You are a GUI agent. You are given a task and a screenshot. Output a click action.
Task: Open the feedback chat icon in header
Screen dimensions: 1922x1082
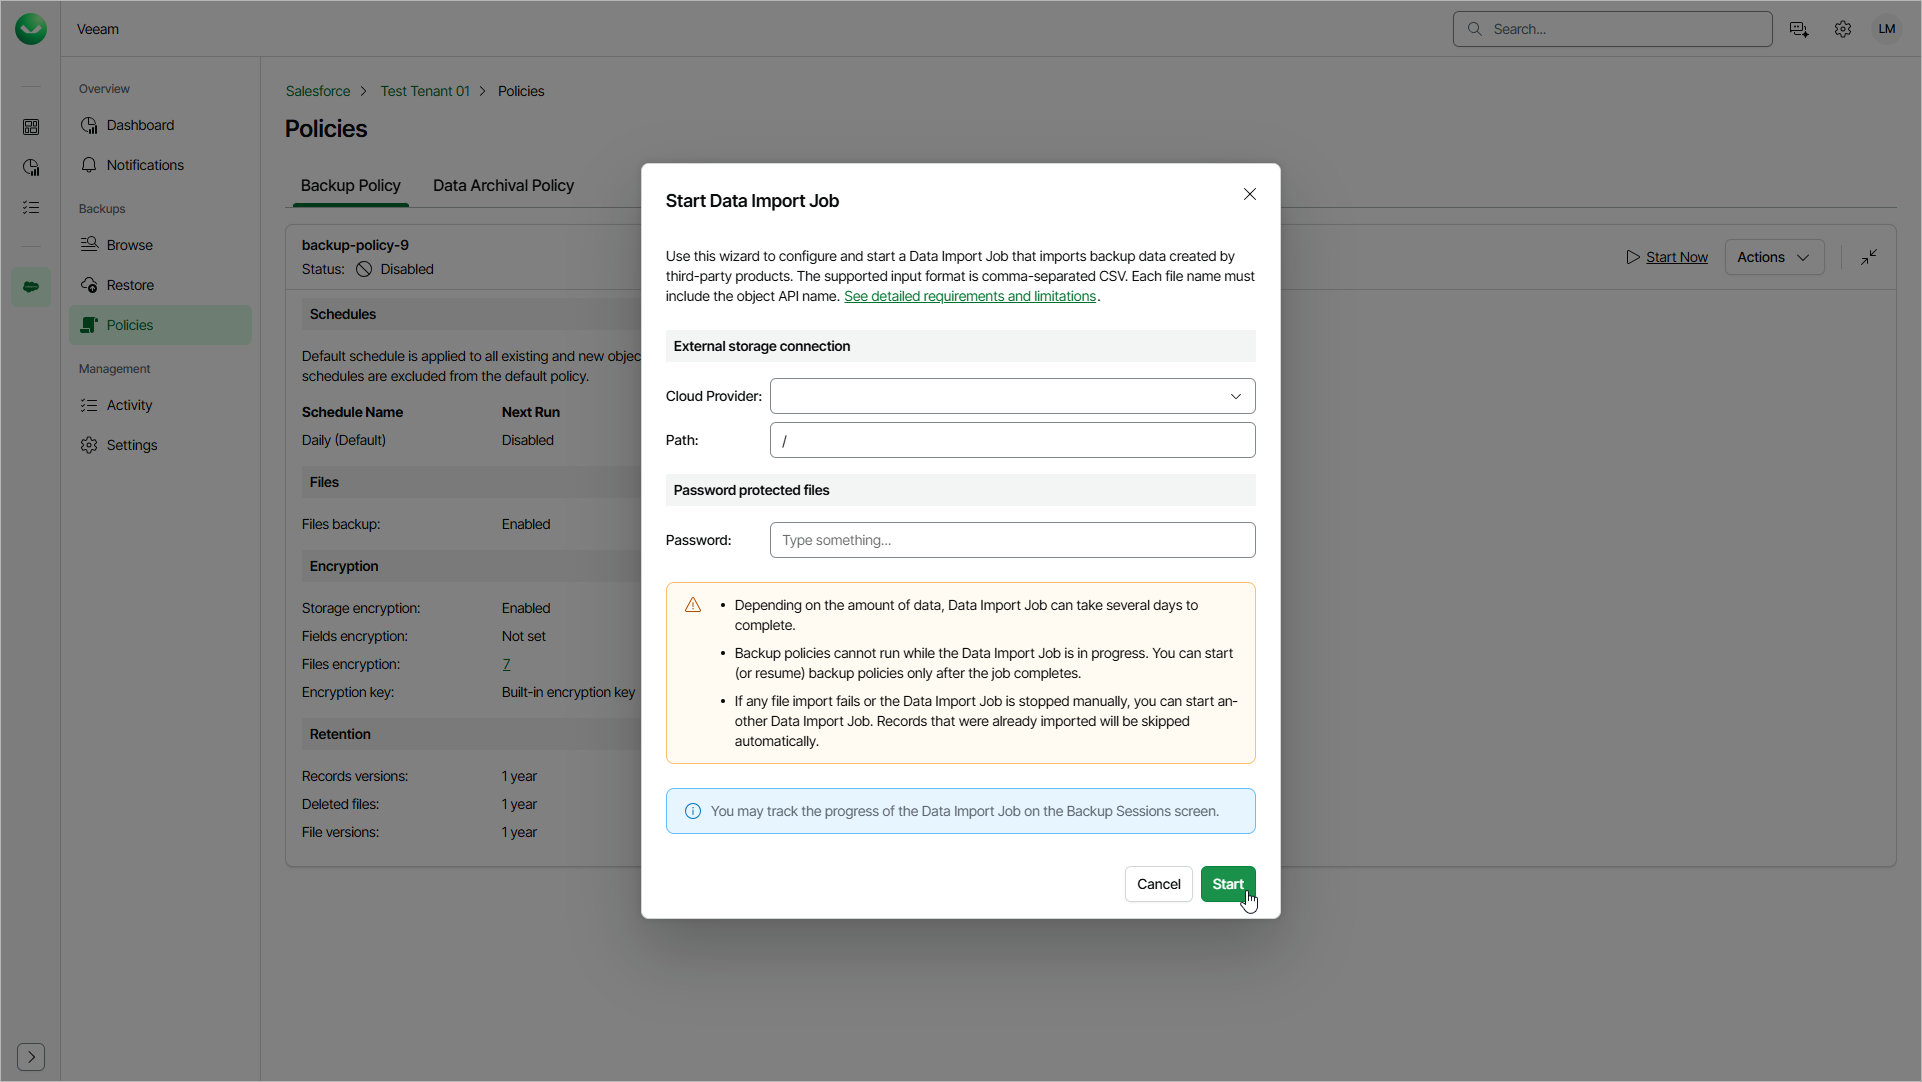click(1799, 29)
